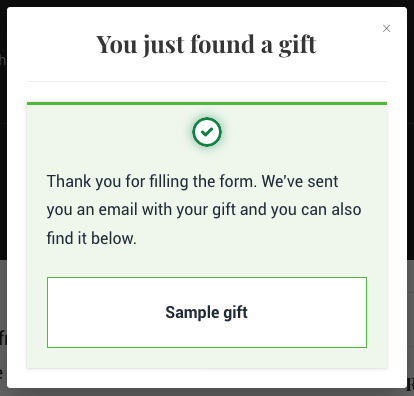The height and width of the screenshot is (396, 414).
Task: Click the dark backdrop above the popup
Action: 207,3
